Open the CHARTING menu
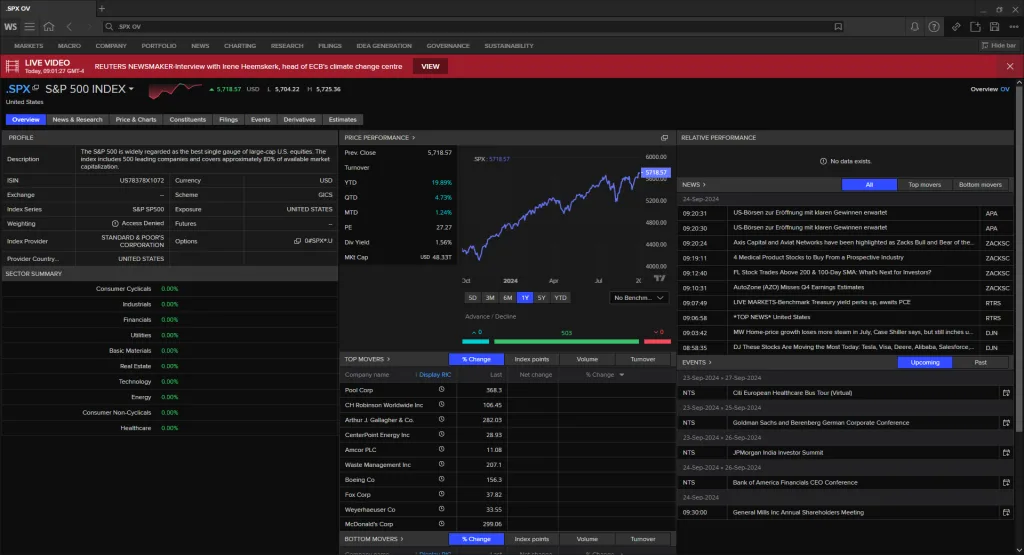The height and width of the screenshot is (555, 1024). coord(240,46)
